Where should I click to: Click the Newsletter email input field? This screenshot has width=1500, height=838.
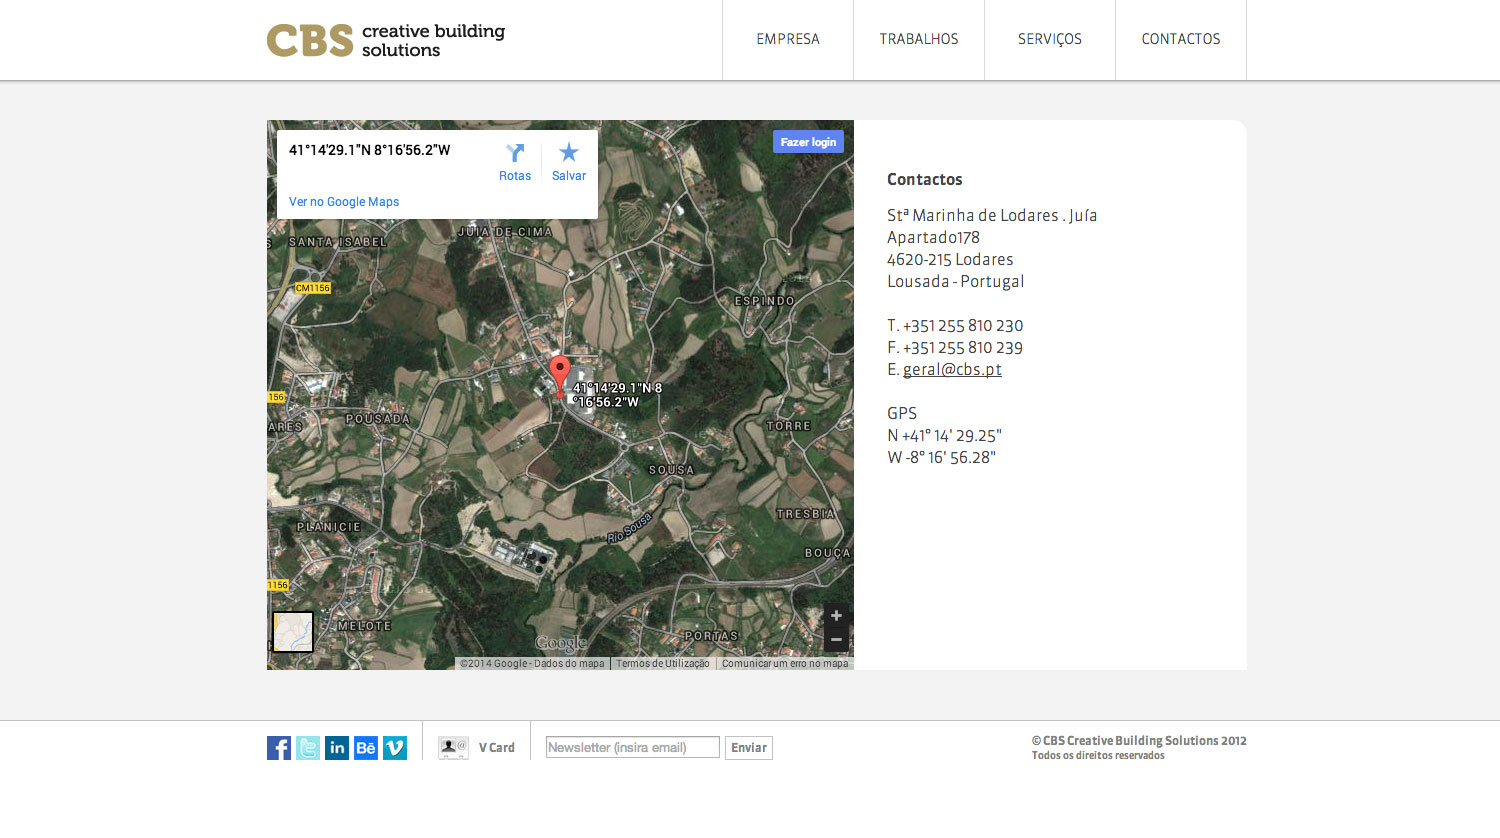632,747
